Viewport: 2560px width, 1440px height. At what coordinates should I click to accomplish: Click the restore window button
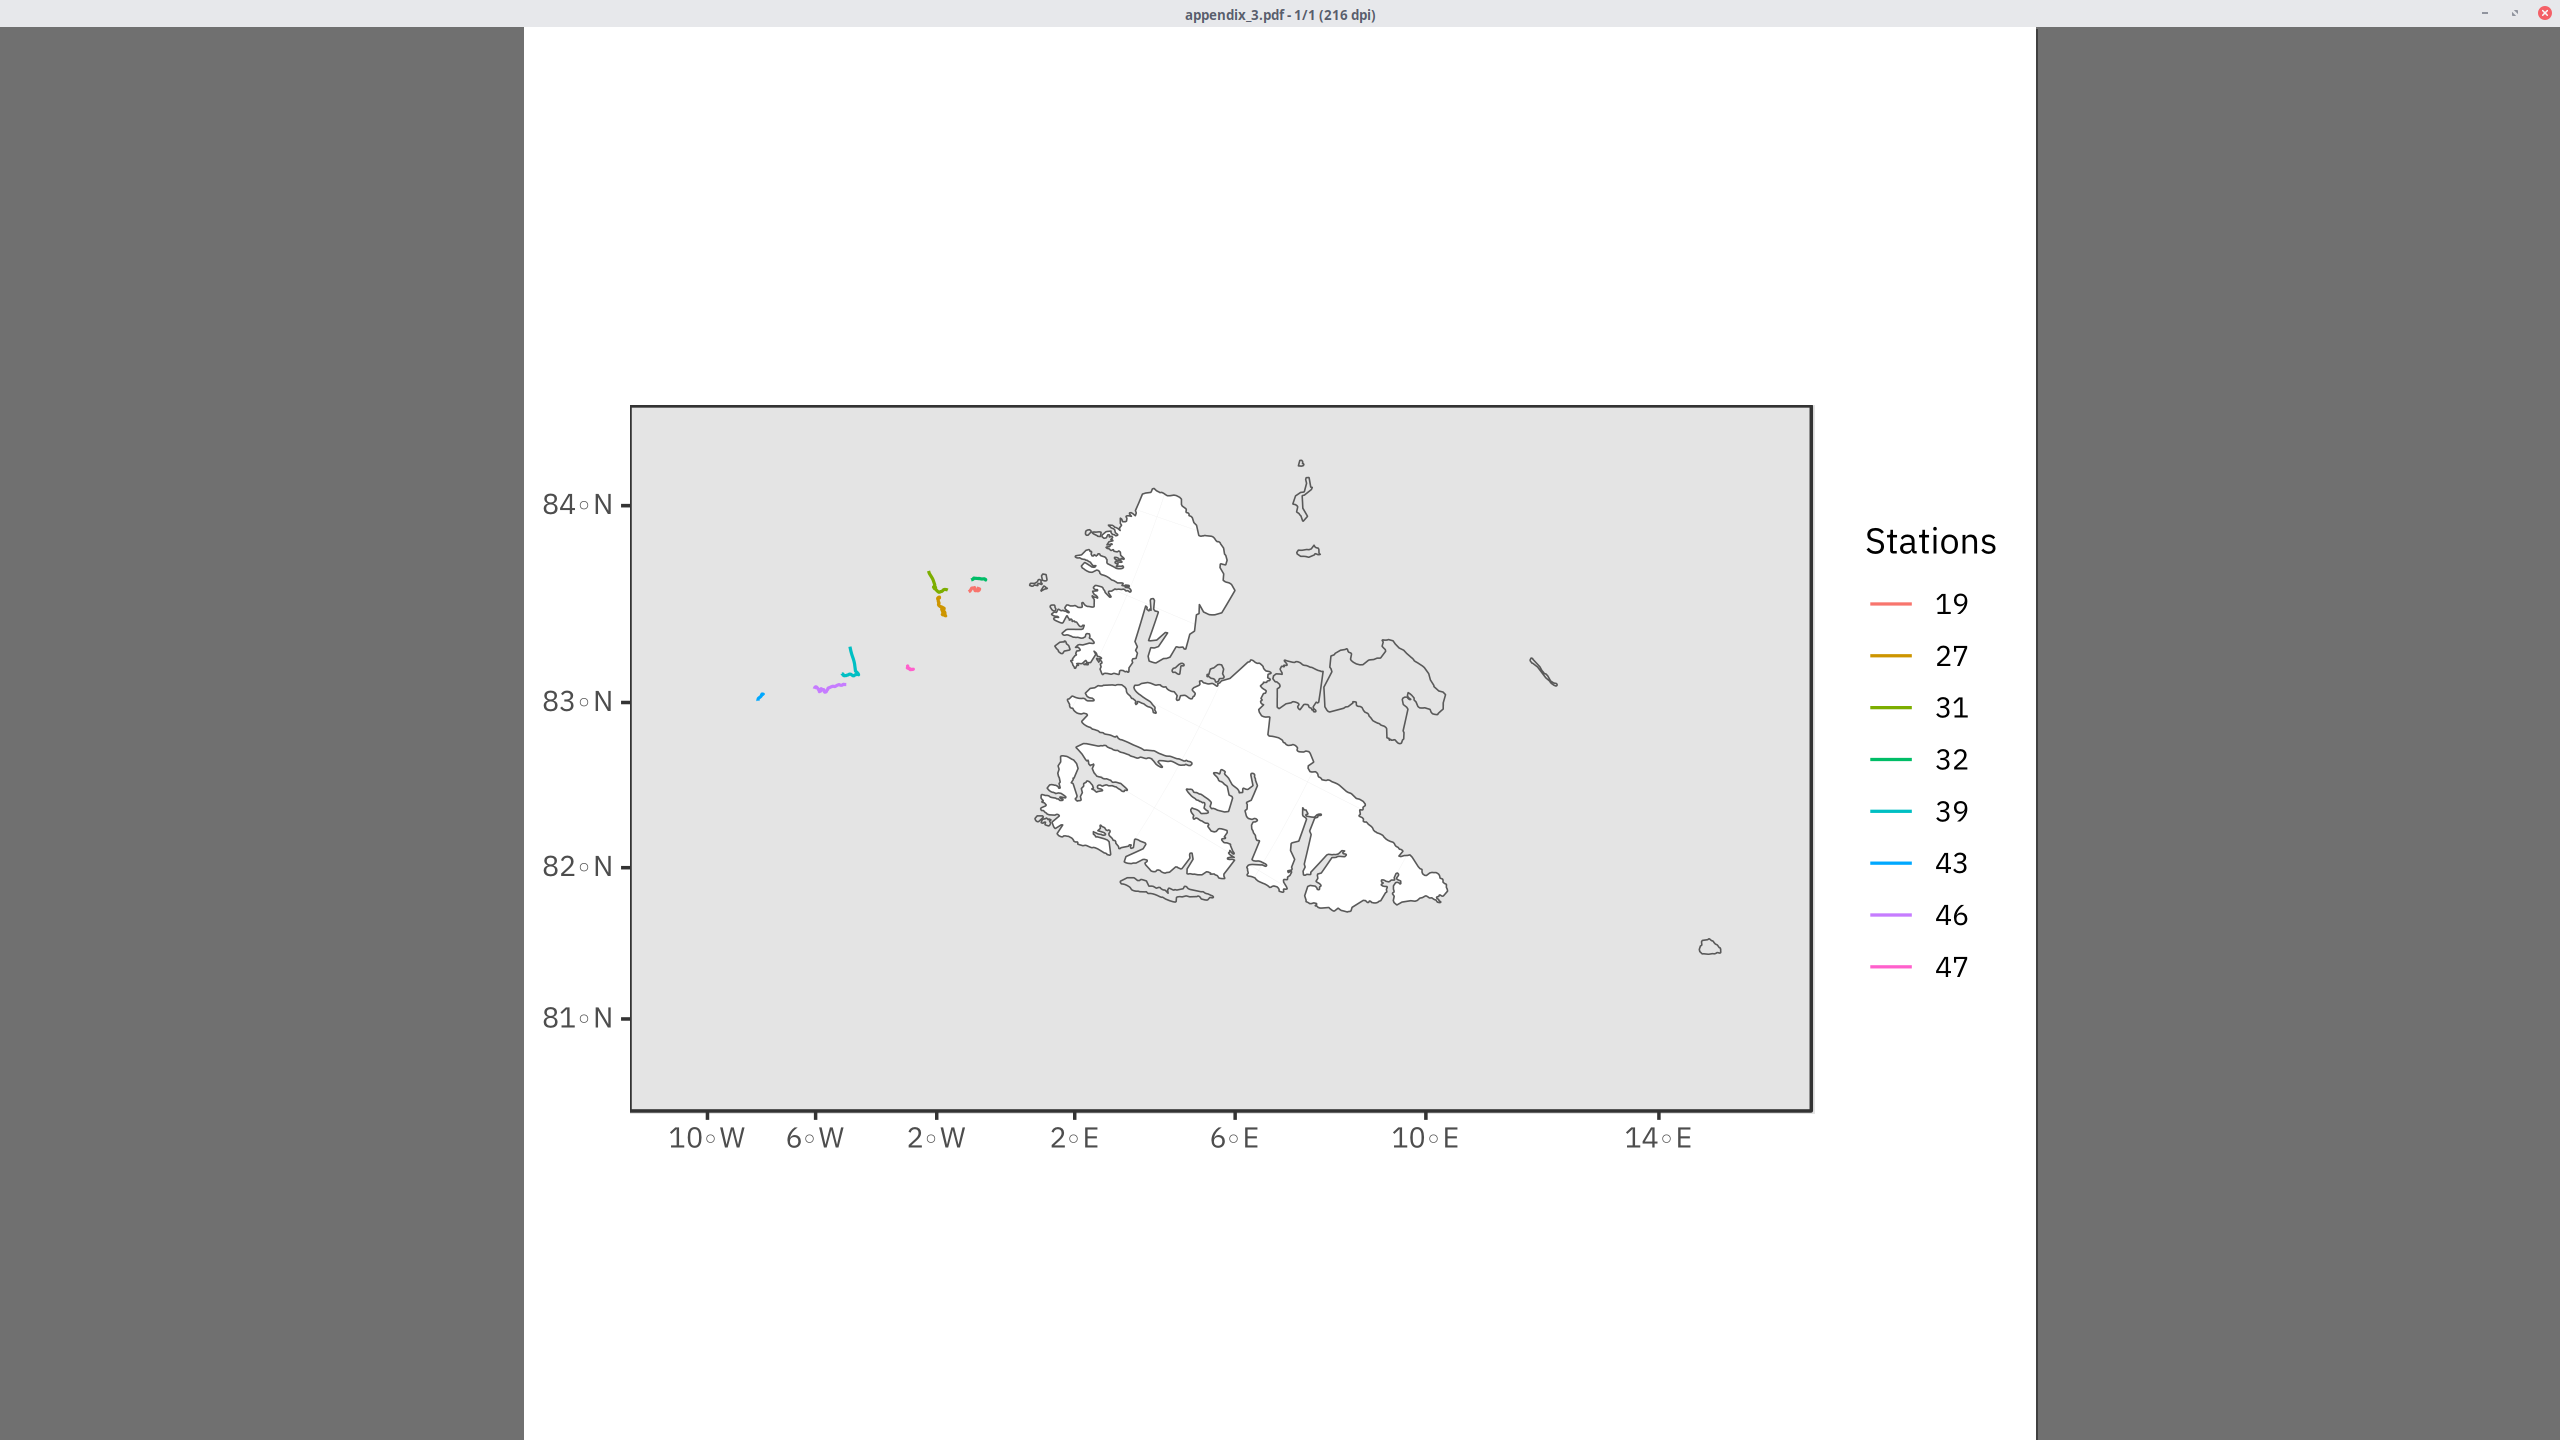coord(2513,13)
